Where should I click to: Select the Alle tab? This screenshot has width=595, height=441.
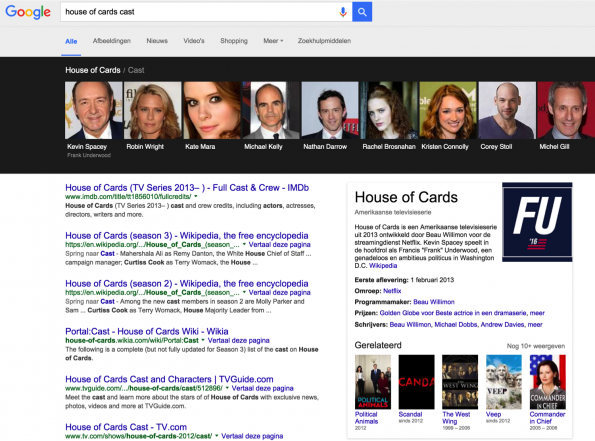tap(71, 41)
